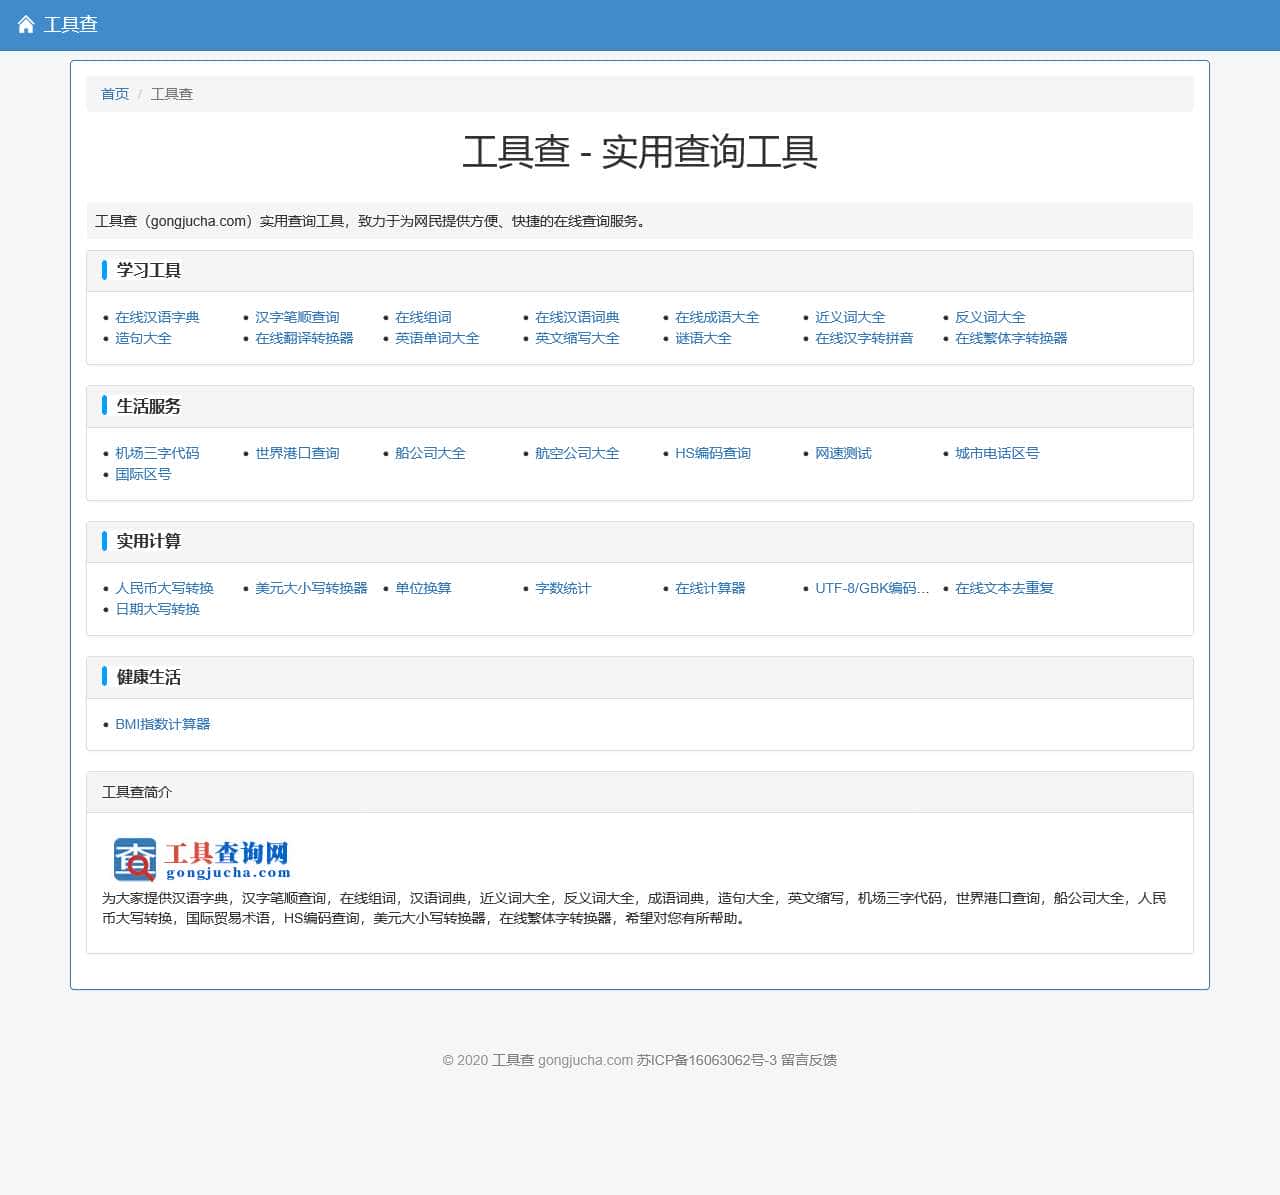Open 在线翻译转换器
The height and width of the screenshot is (1195, 1280).
click(304, 338)
